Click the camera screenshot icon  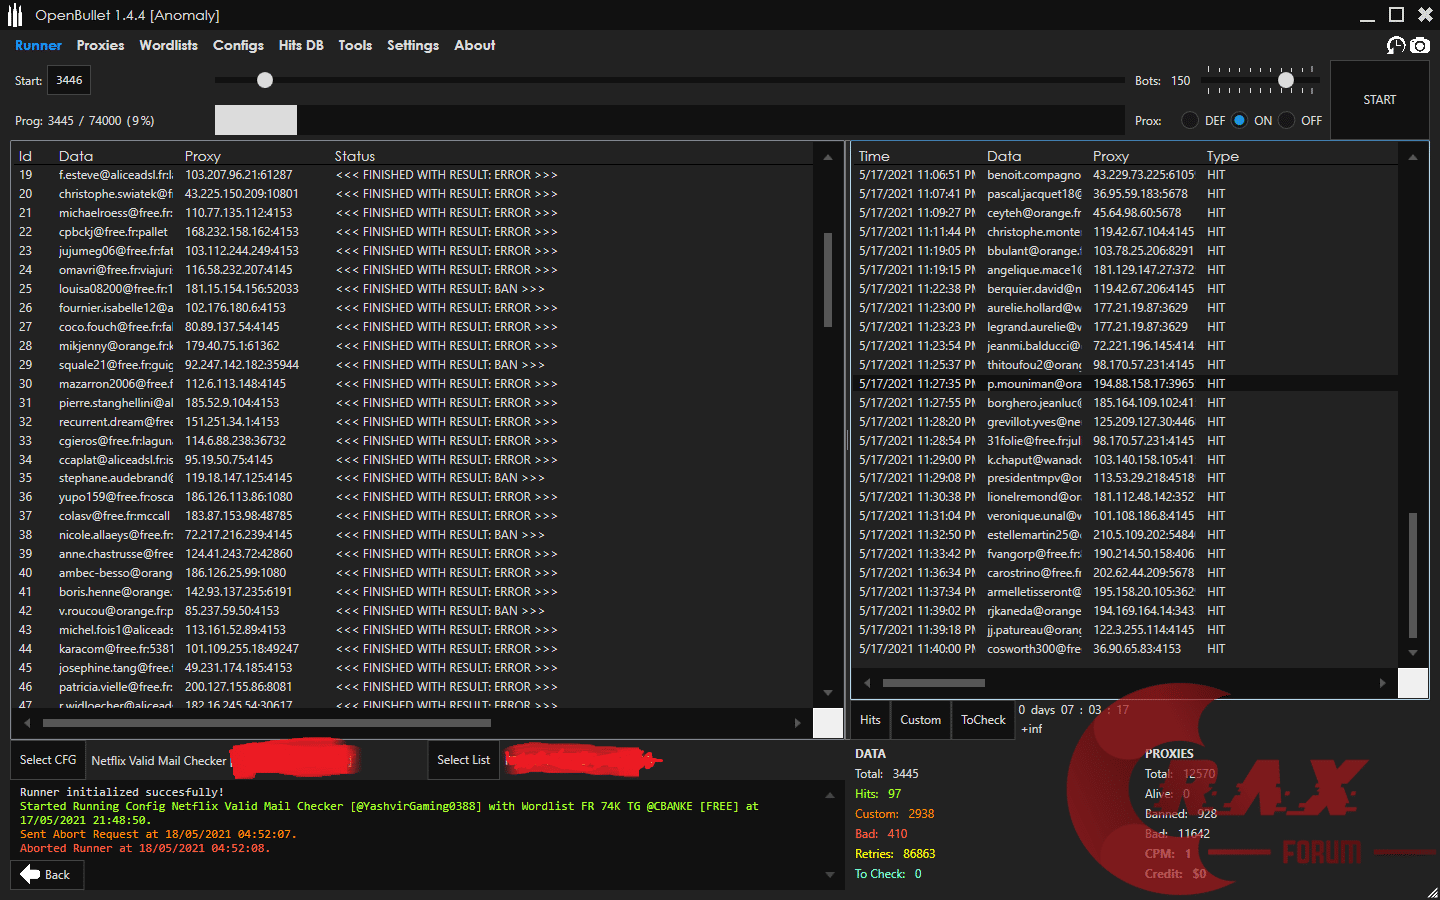click(x=1420, y=45)
